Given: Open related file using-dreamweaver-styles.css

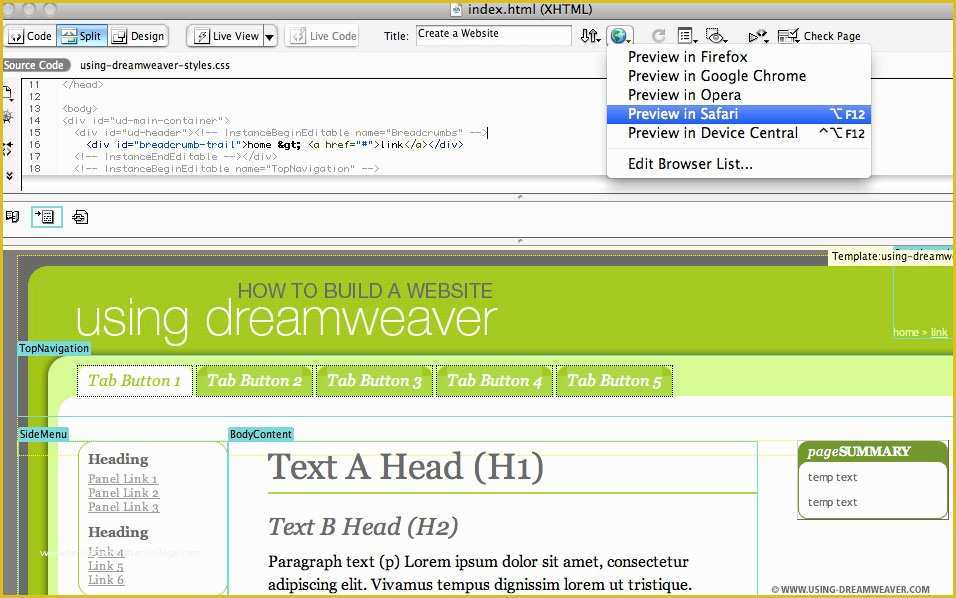Looking at the screenshot, I should tap(155, 65).
